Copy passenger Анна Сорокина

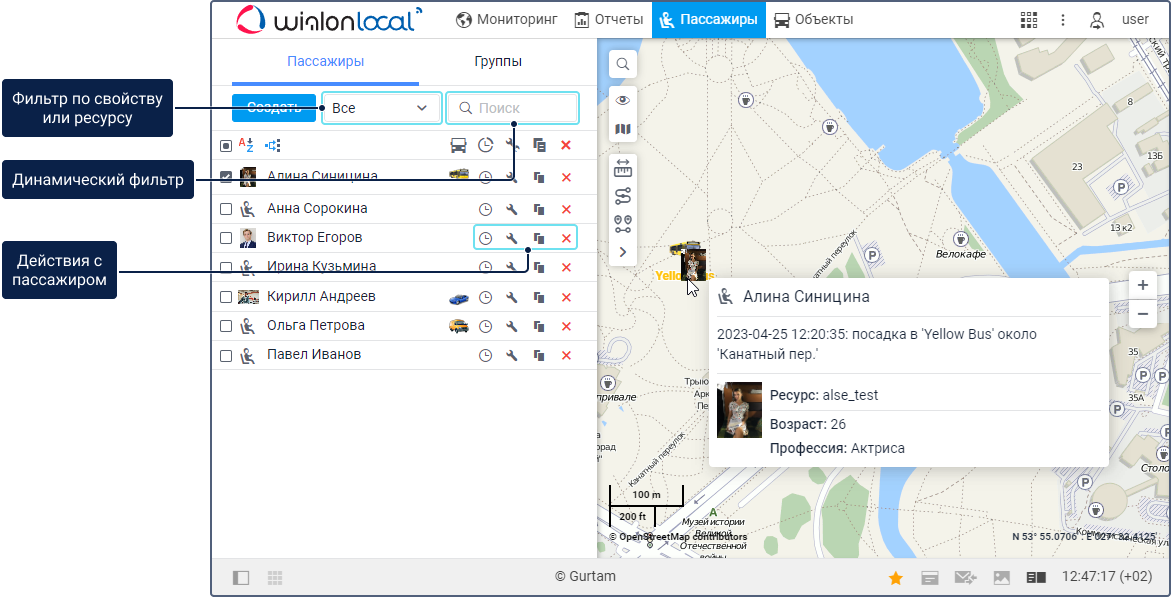[x=539, y=209]
